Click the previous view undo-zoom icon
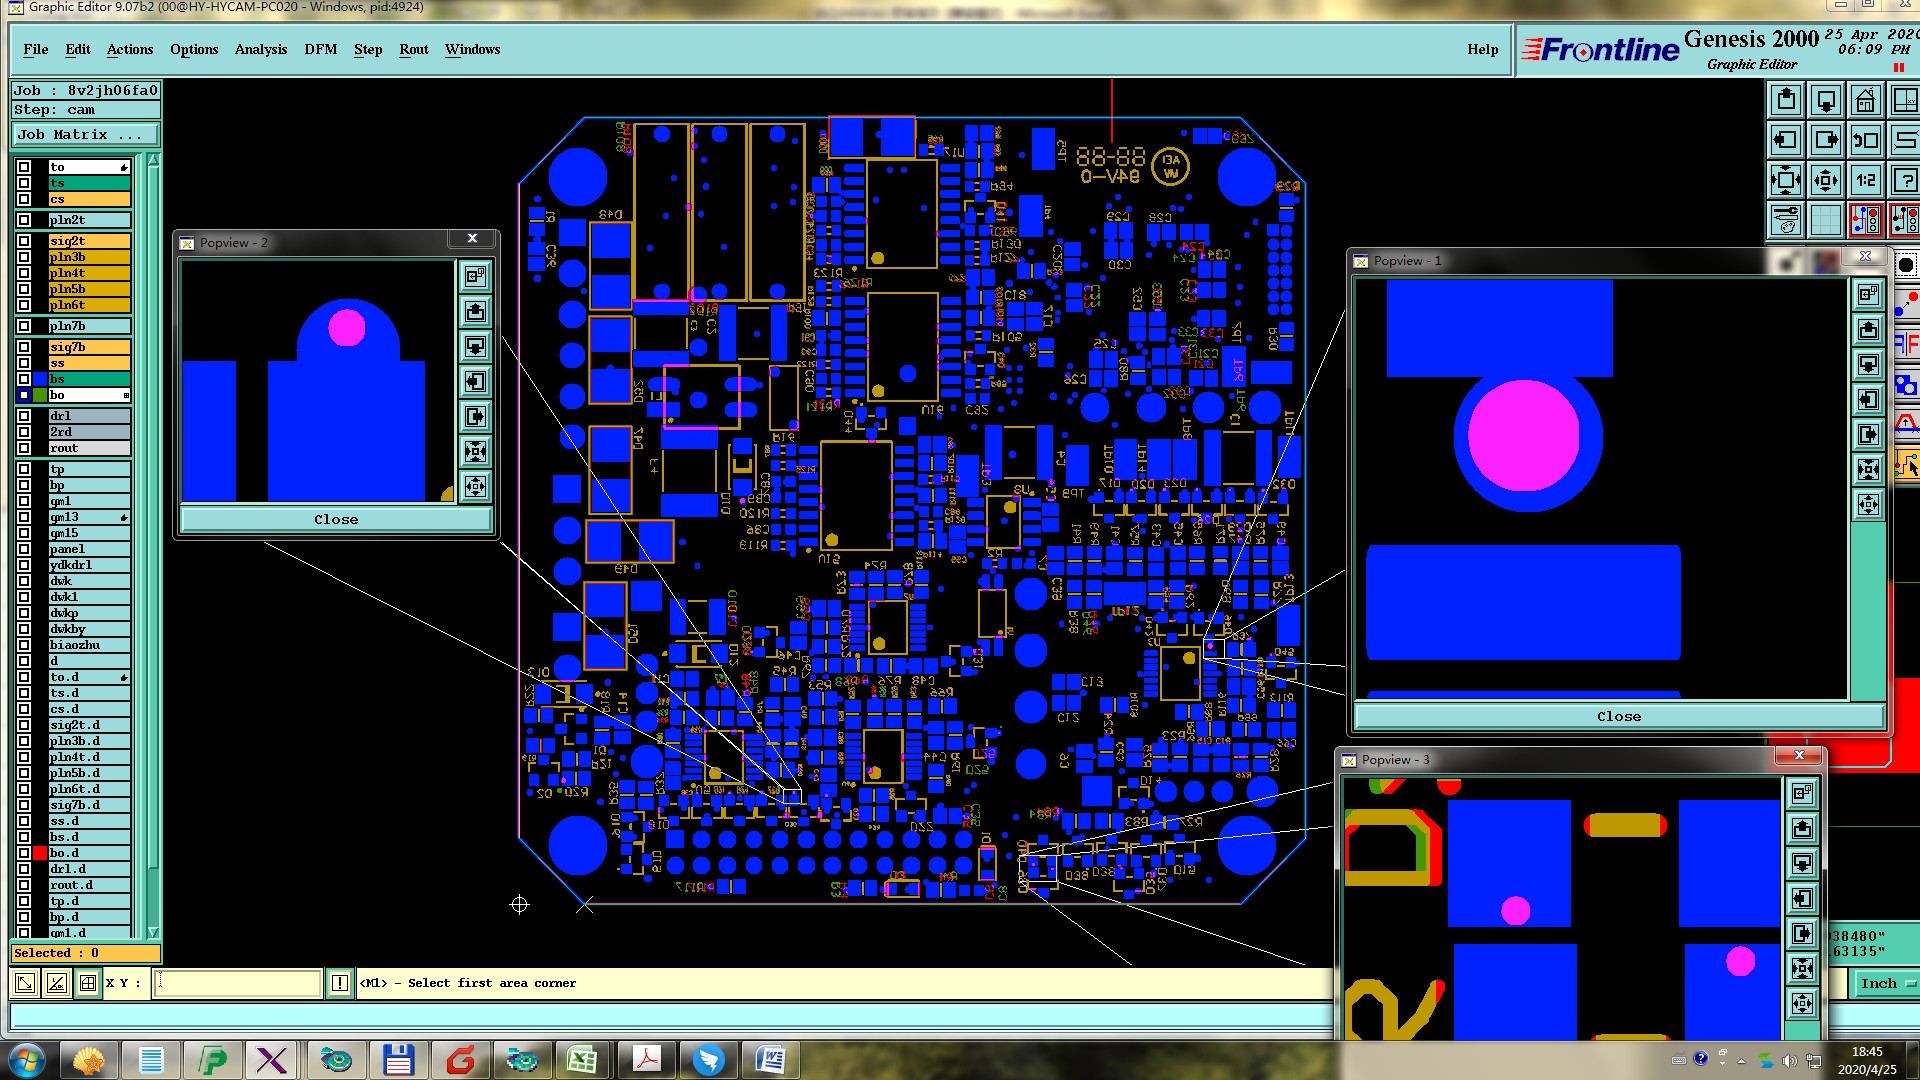 [x=1865, y=141]
